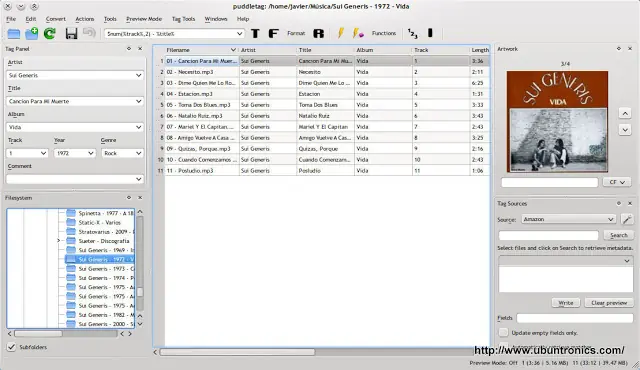Click the Autonumbering 123 icon

click(x=413, y=33)
